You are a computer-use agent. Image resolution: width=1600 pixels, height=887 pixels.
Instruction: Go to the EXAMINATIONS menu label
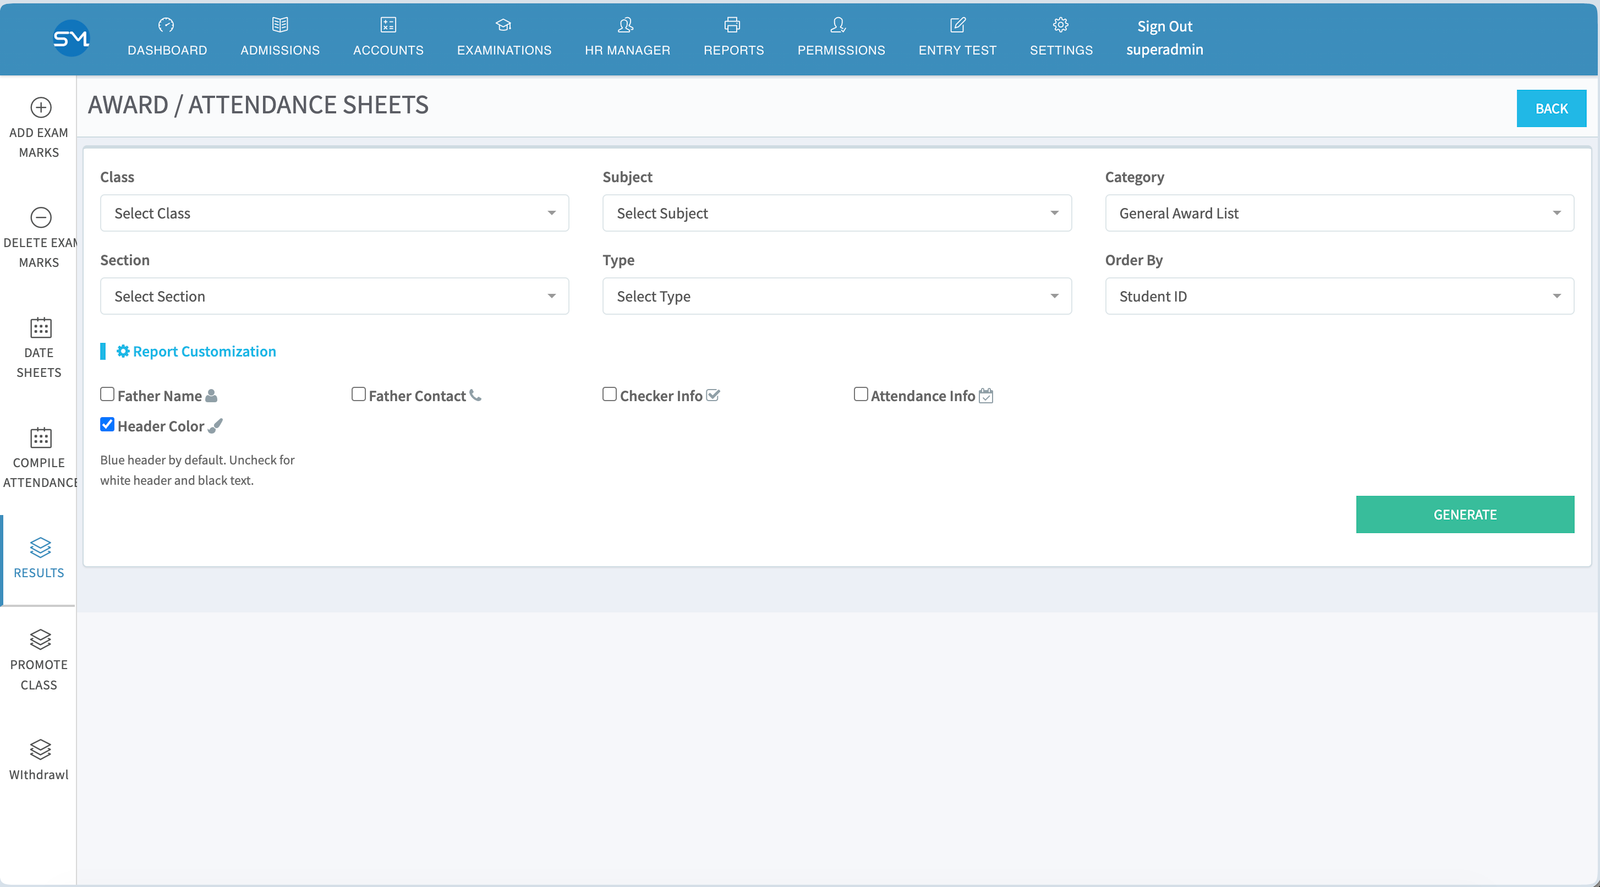click(x=504, y=50)
